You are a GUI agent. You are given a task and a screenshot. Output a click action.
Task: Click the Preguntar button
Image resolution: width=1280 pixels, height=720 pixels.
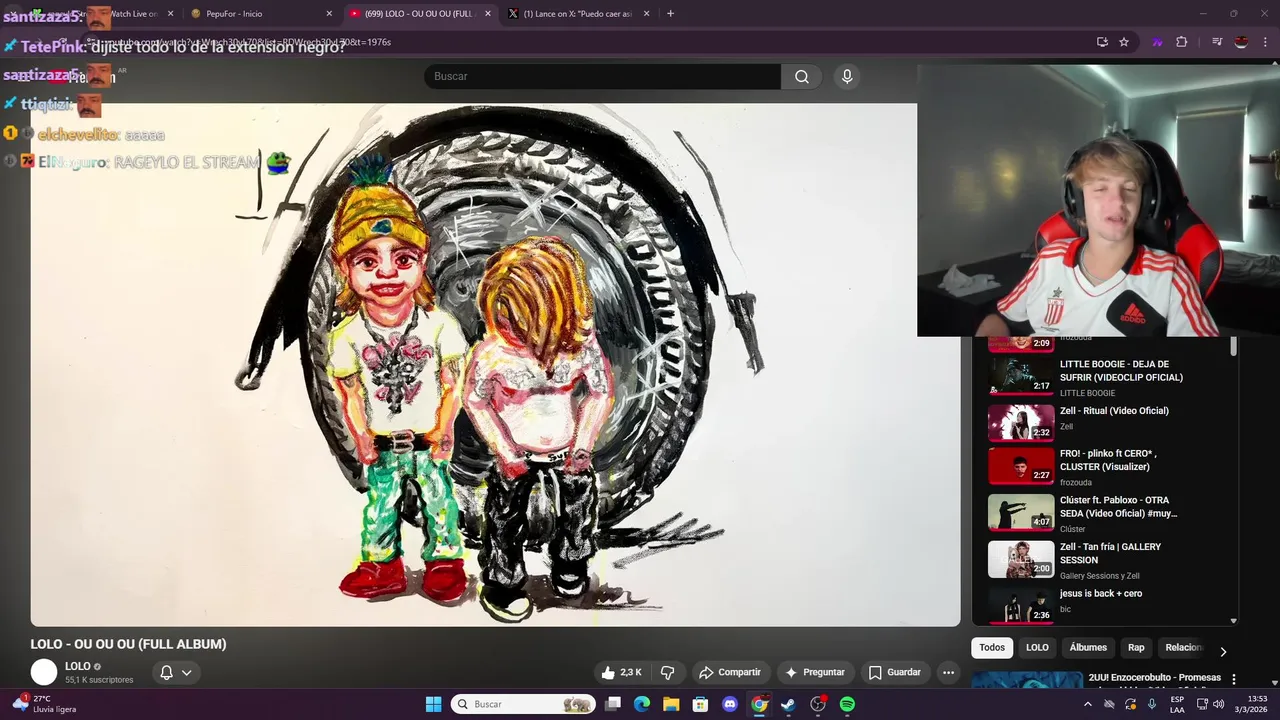click(815, 672)
